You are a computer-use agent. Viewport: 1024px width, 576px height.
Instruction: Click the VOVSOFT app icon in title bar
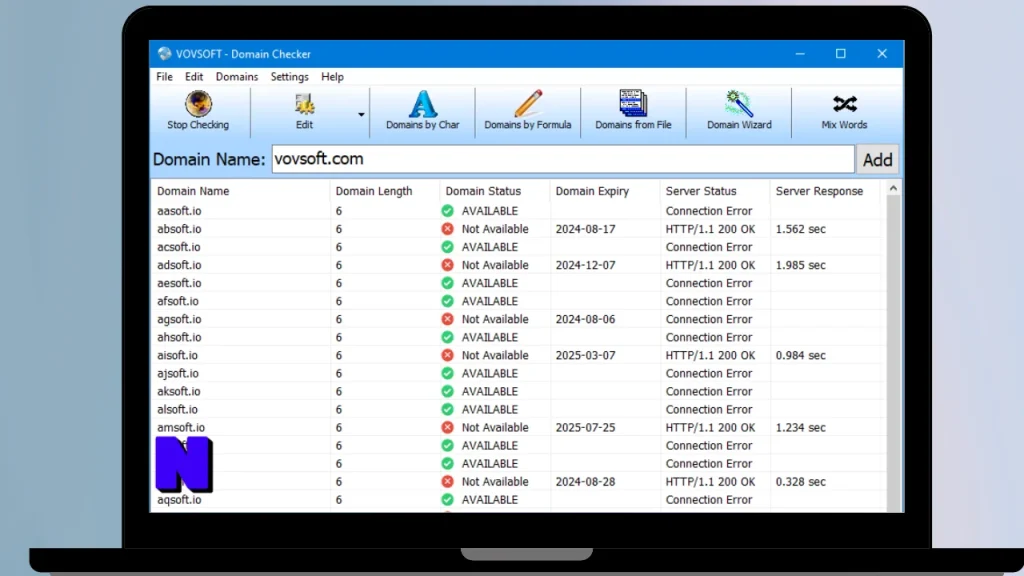[164, 54]
